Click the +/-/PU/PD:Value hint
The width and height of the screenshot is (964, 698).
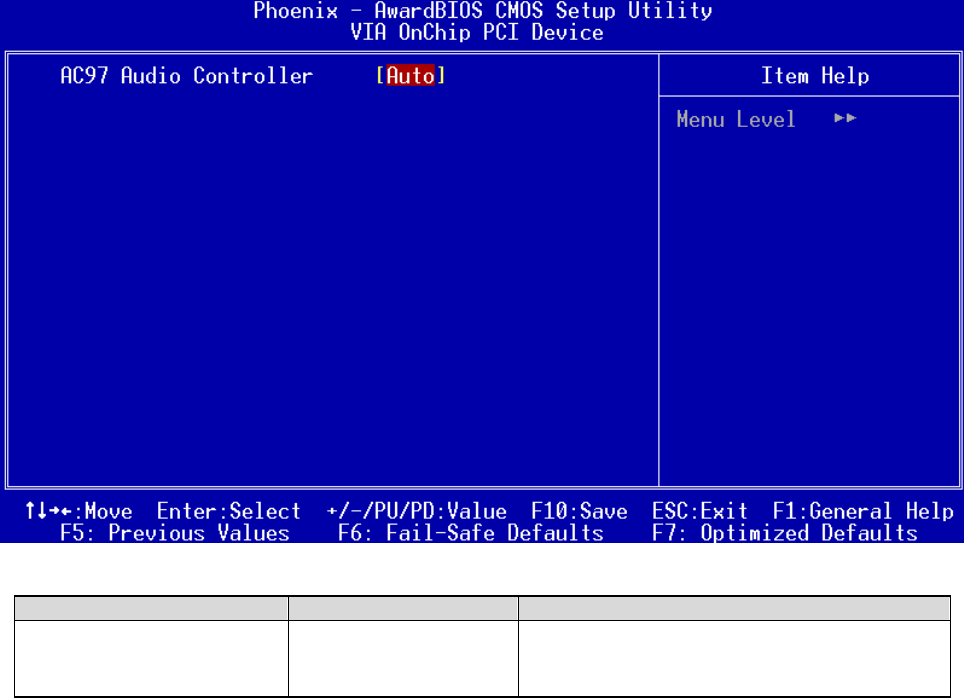coord(417,510)
